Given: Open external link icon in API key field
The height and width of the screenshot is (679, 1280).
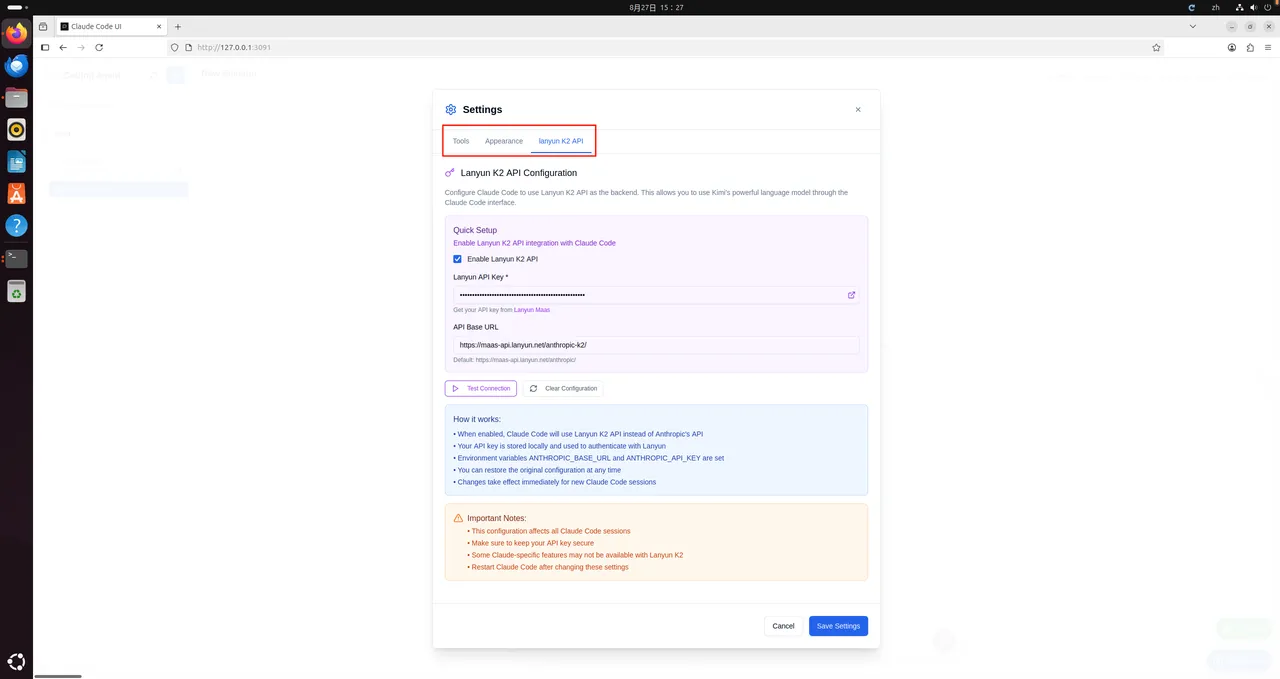Looking at the screenshot, I should 851,295.
